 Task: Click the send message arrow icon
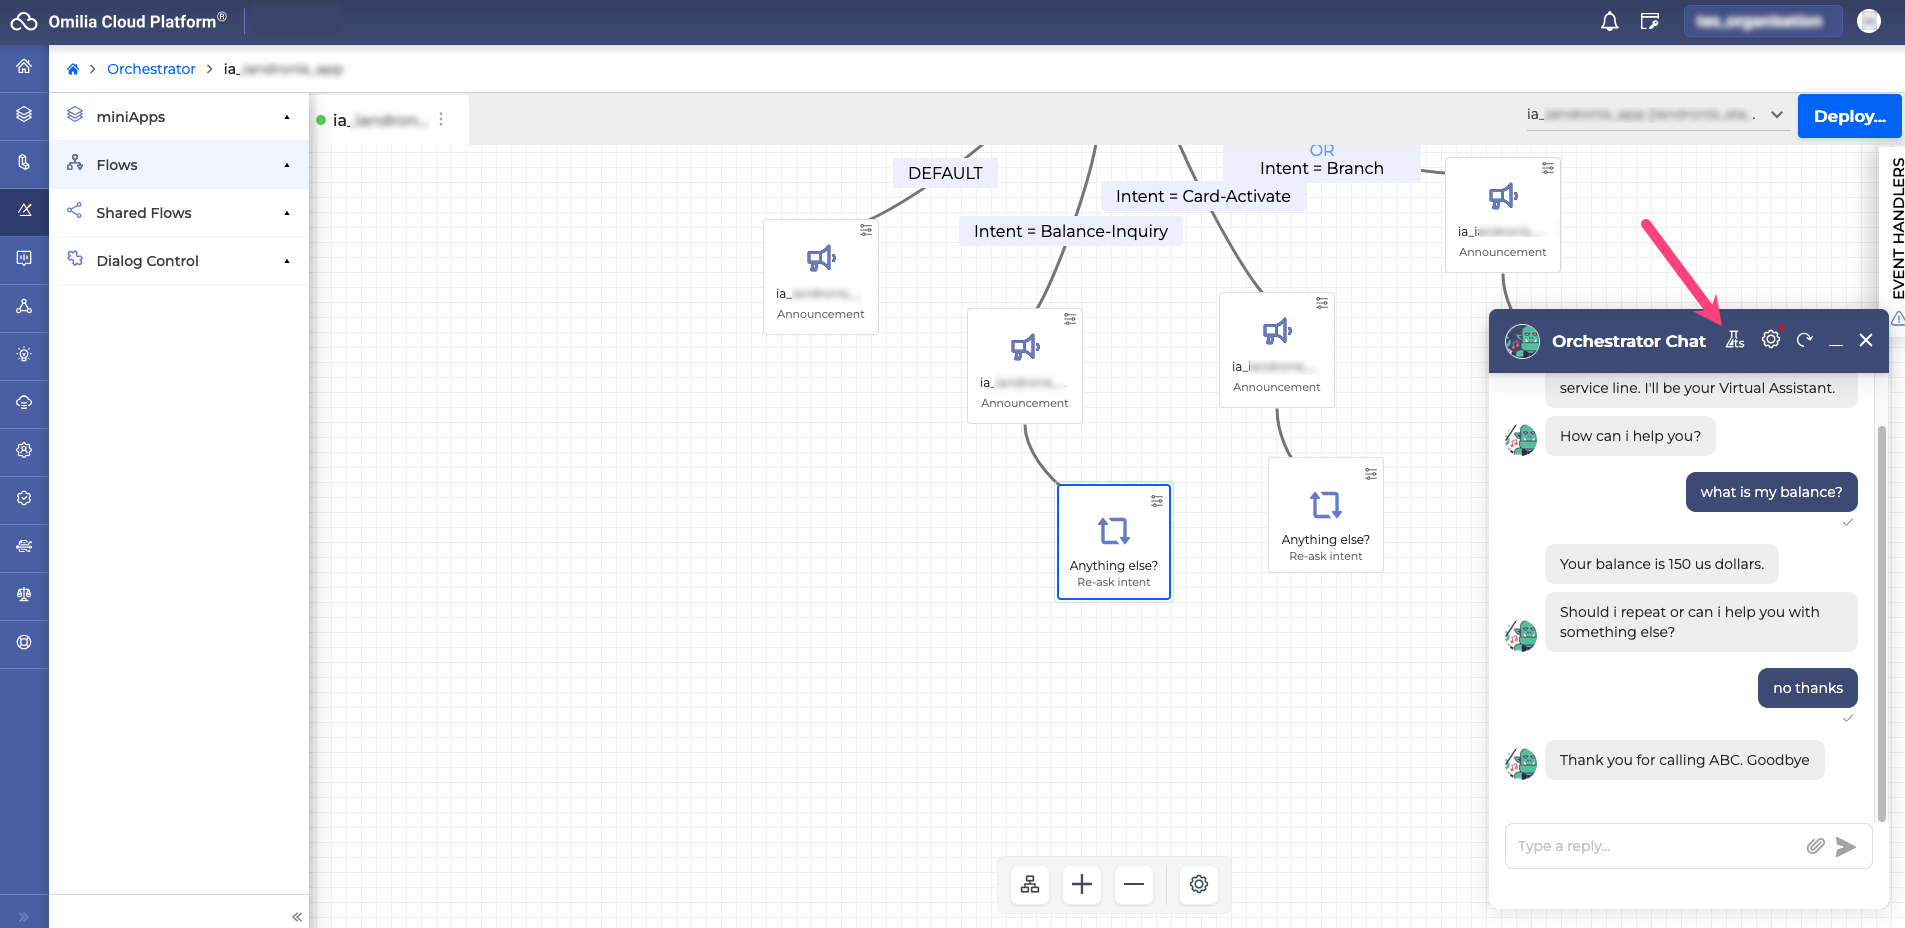tap(1846, 847)
